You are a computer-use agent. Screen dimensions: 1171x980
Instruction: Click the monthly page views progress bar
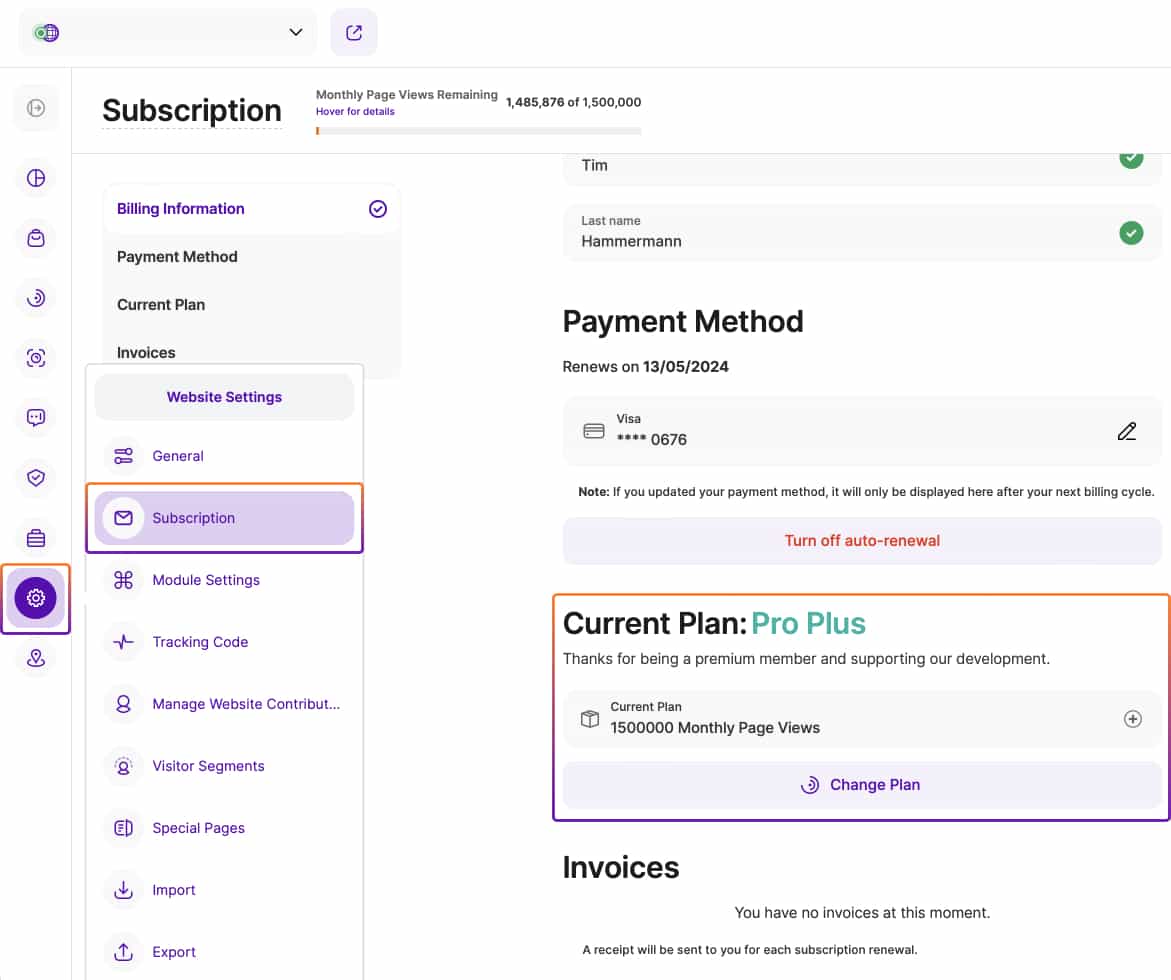478,130
